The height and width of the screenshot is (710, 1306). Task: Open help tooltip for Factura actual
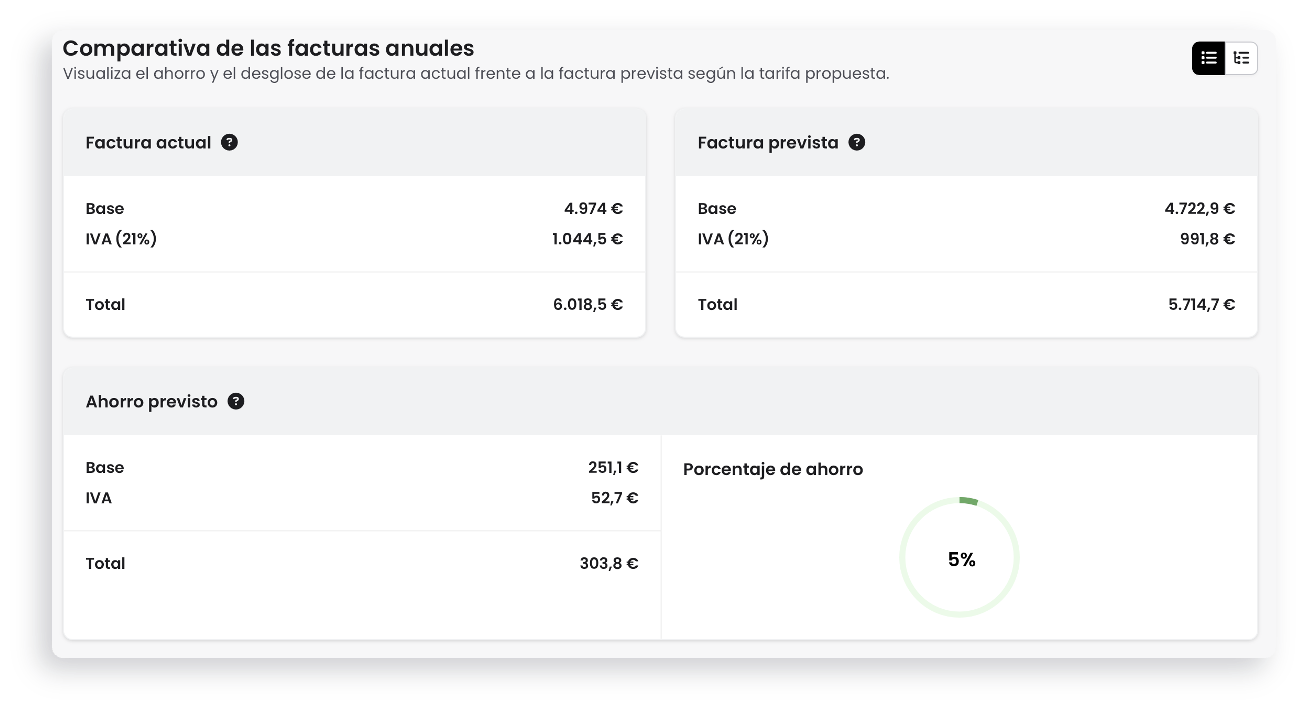[229, 142]
